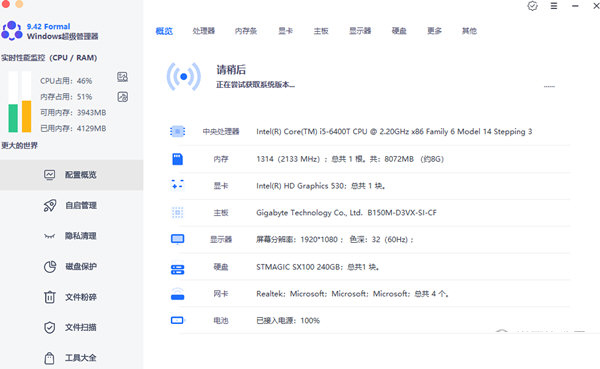
Task: Click the 9.42 Formal version label
Action: [49, 26]
